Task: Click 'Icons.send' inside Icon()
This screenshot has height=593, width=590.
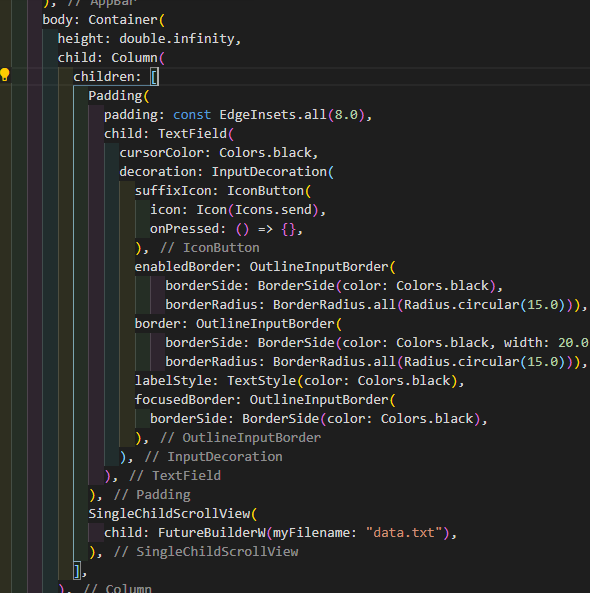Action: pos(273,210)
